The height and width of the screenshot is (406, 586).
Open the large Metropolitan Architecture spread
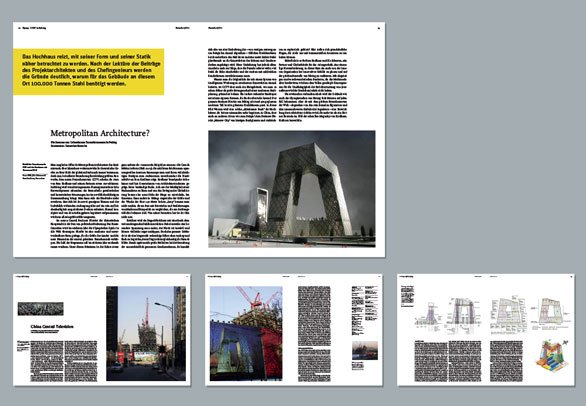199,139
